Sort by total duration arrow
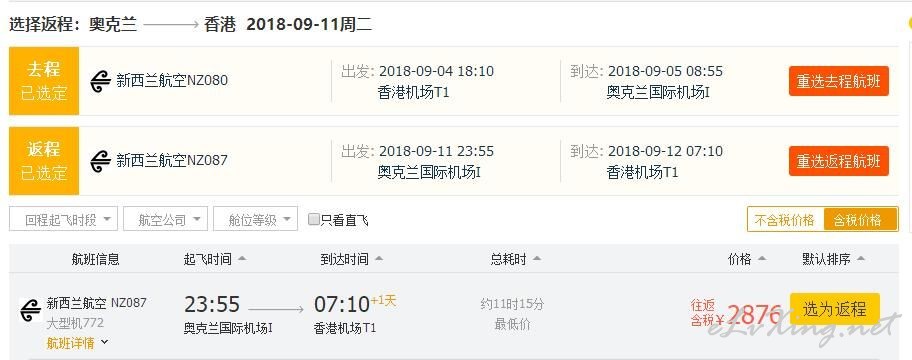 (537, 259)
